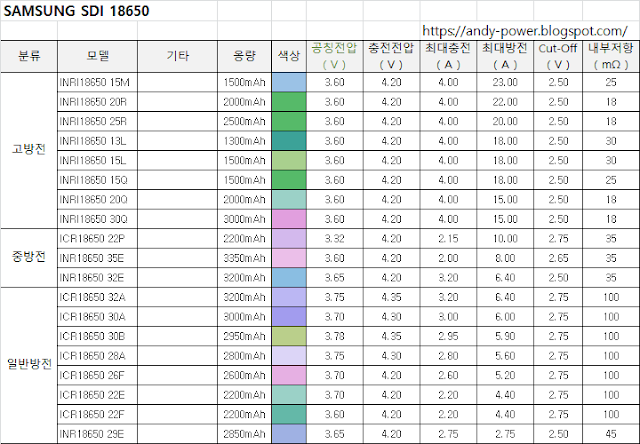Viewport: 640px width, 444px height.
Task: Click the 최대방전 (A) header
Action: (505, 56)
